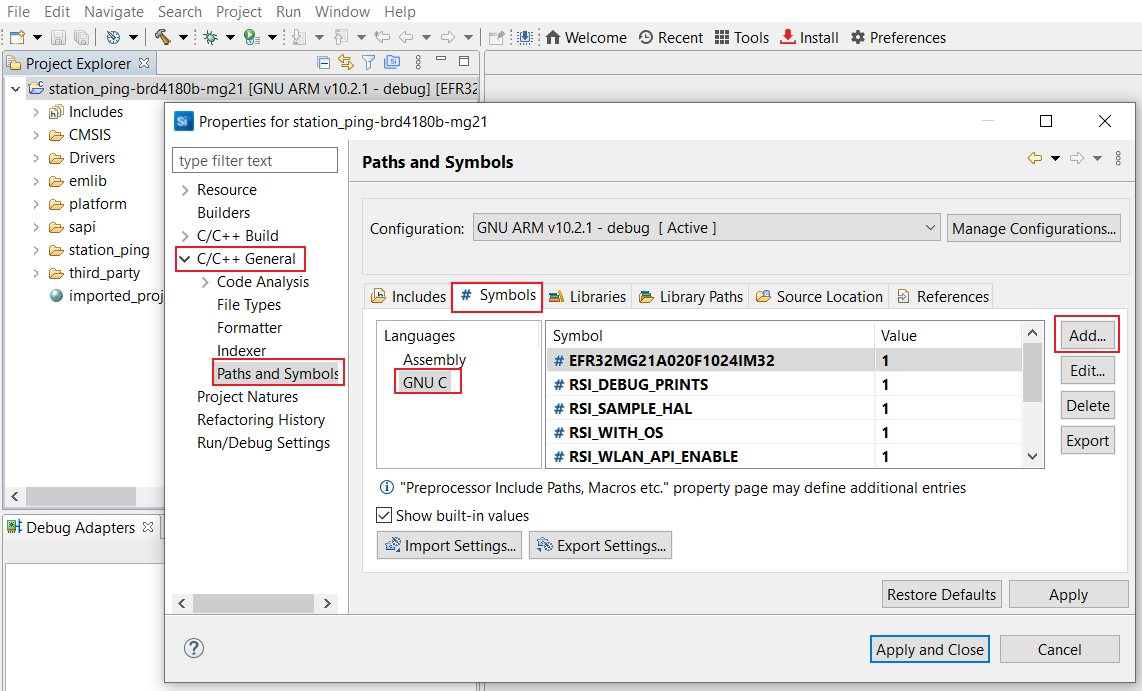1142x691 pixels.
Task: Click the help question mark in the dialog
Action: coord(194,648)
